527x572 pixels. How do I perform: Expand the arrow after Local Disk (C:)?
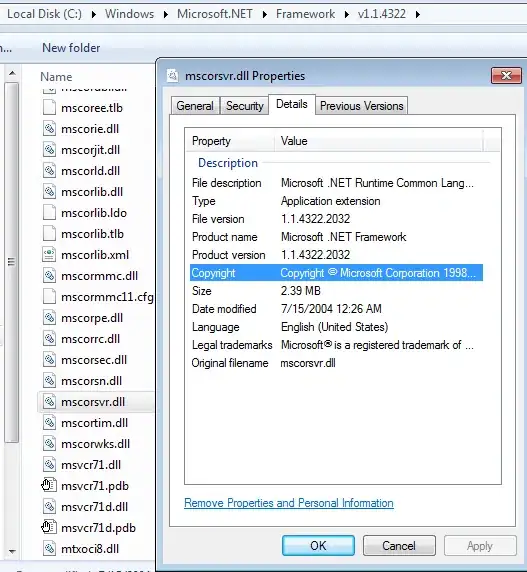click(94, 15)
